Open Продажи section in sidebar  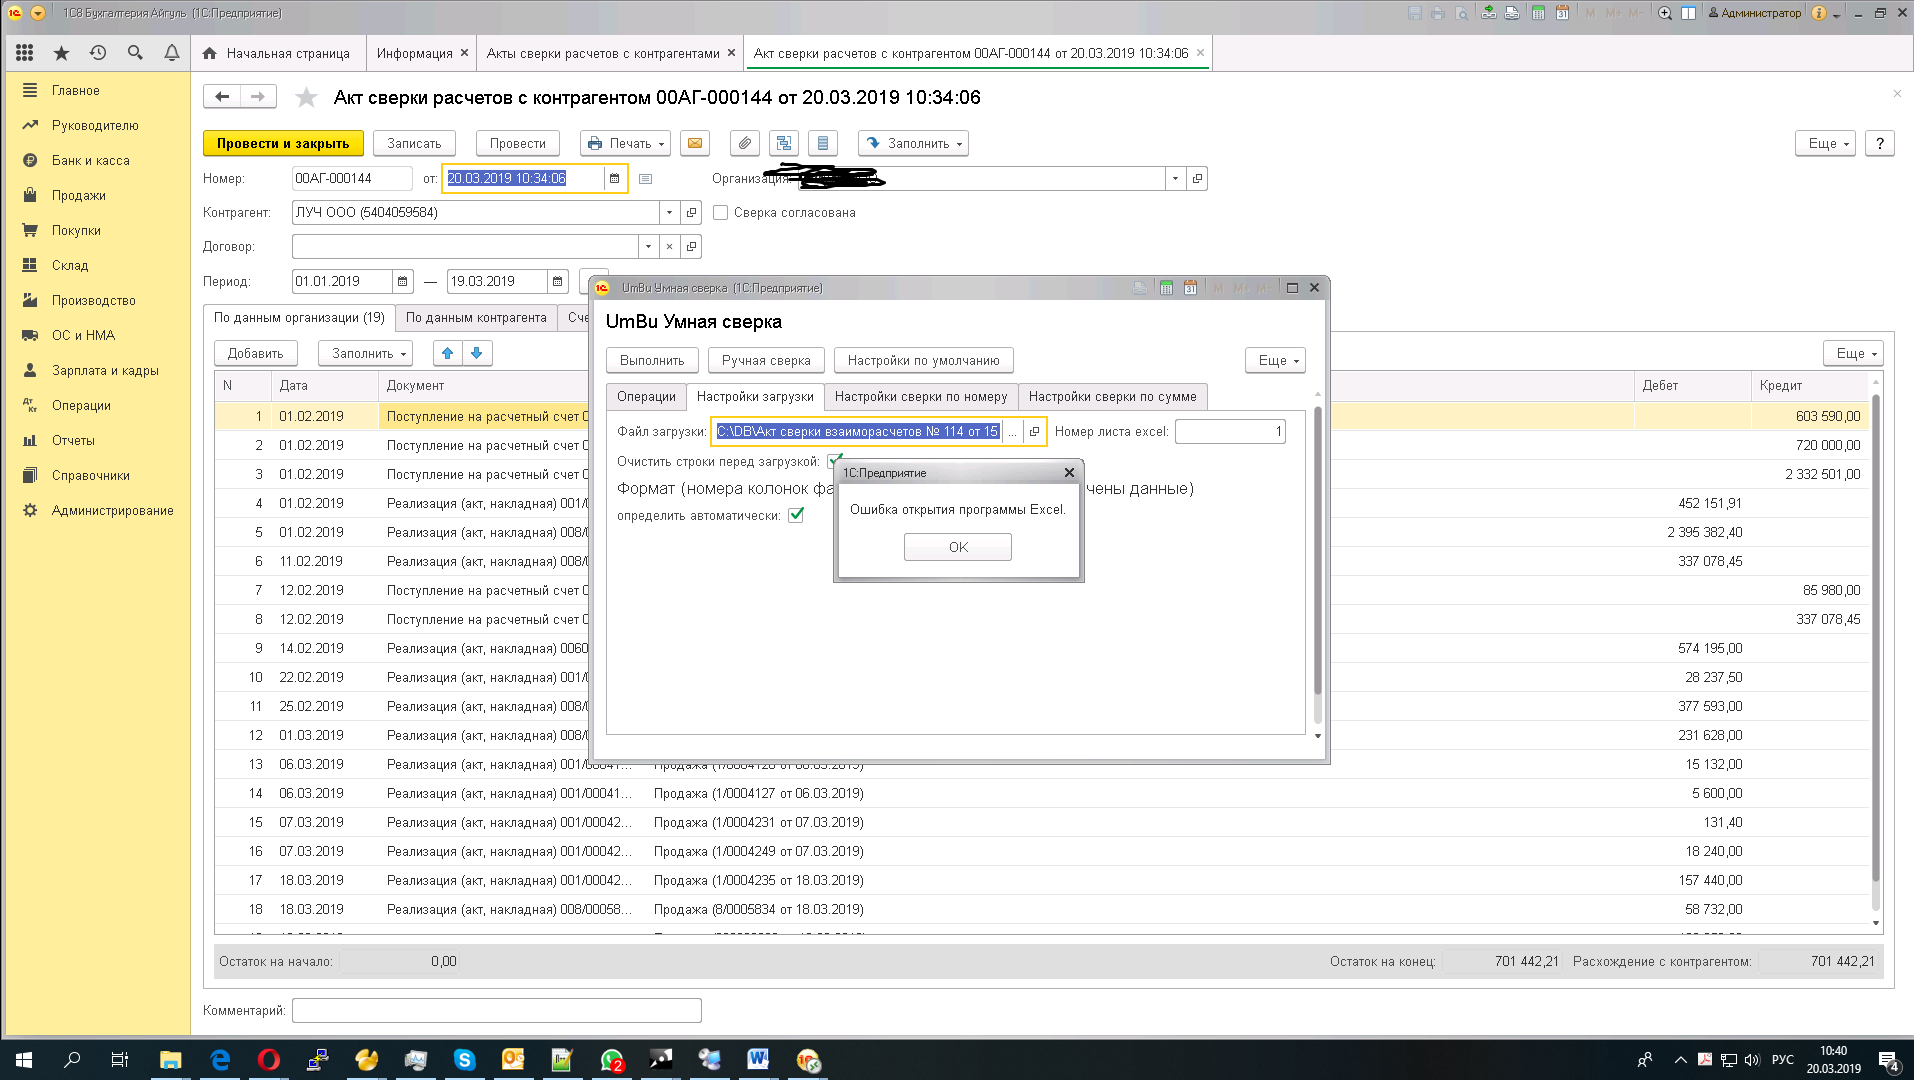tap(79, 195)
